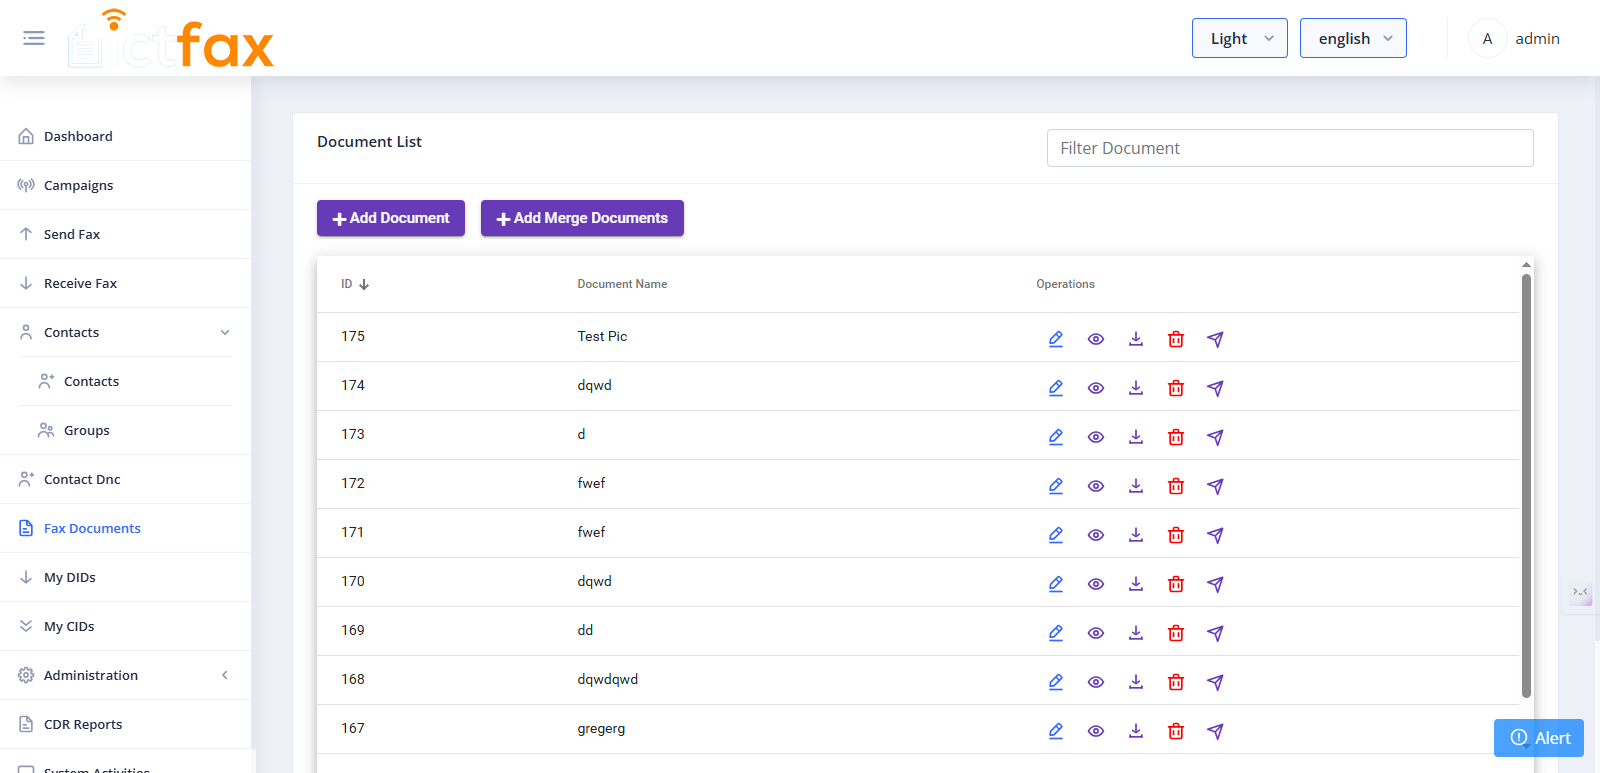Focus the Filter Document input field
This screenshot has width=1600, height=773.
pos(1290,148)
